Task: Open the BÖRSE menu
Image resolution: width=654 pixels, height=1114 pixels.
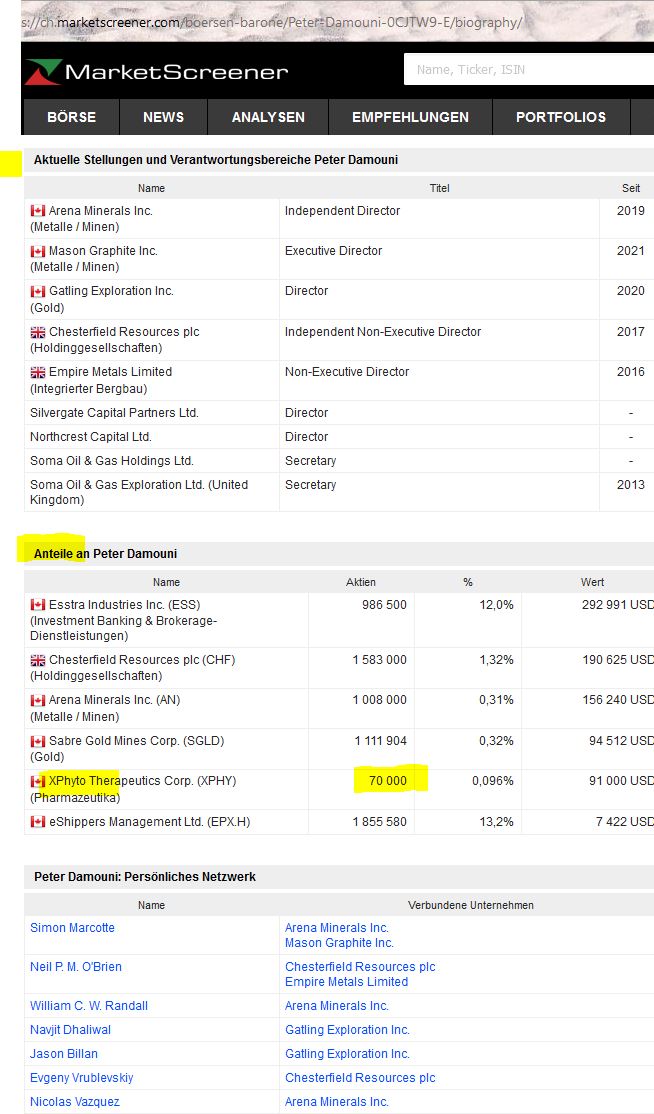Action: 70,117
